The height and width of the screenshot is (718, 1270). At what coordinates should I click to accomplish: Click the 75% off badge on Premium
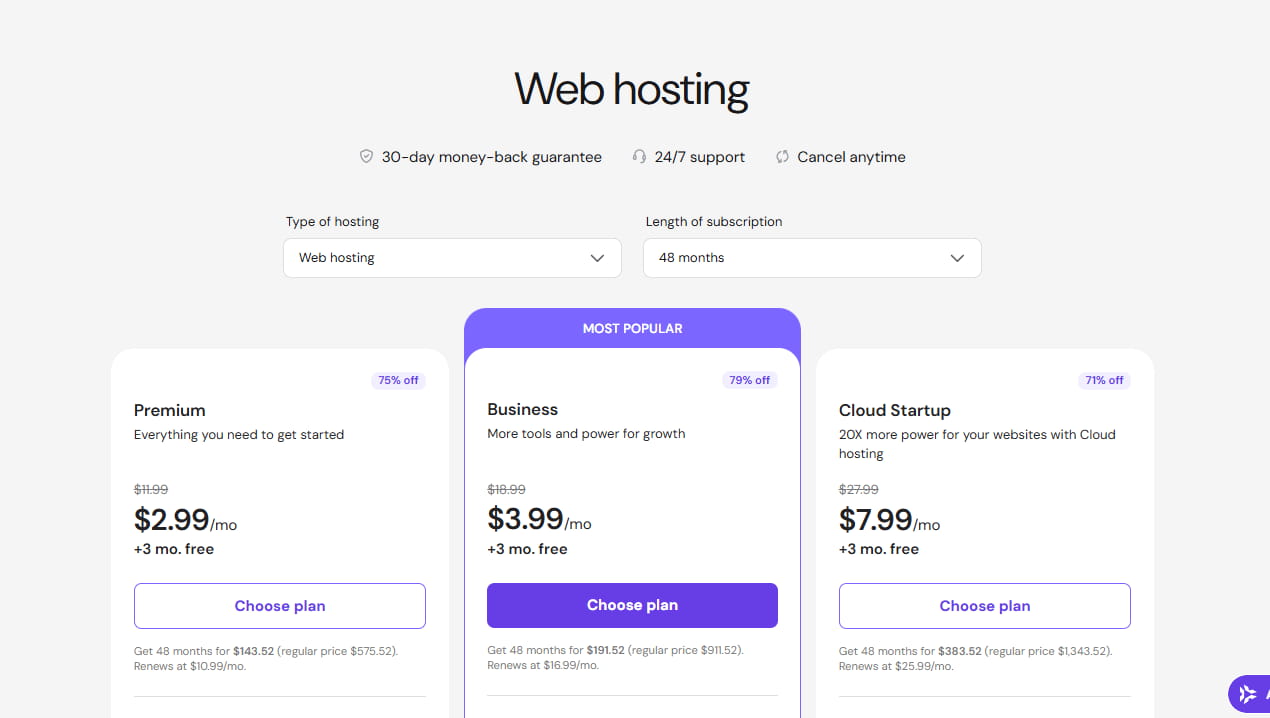(398, 380)
